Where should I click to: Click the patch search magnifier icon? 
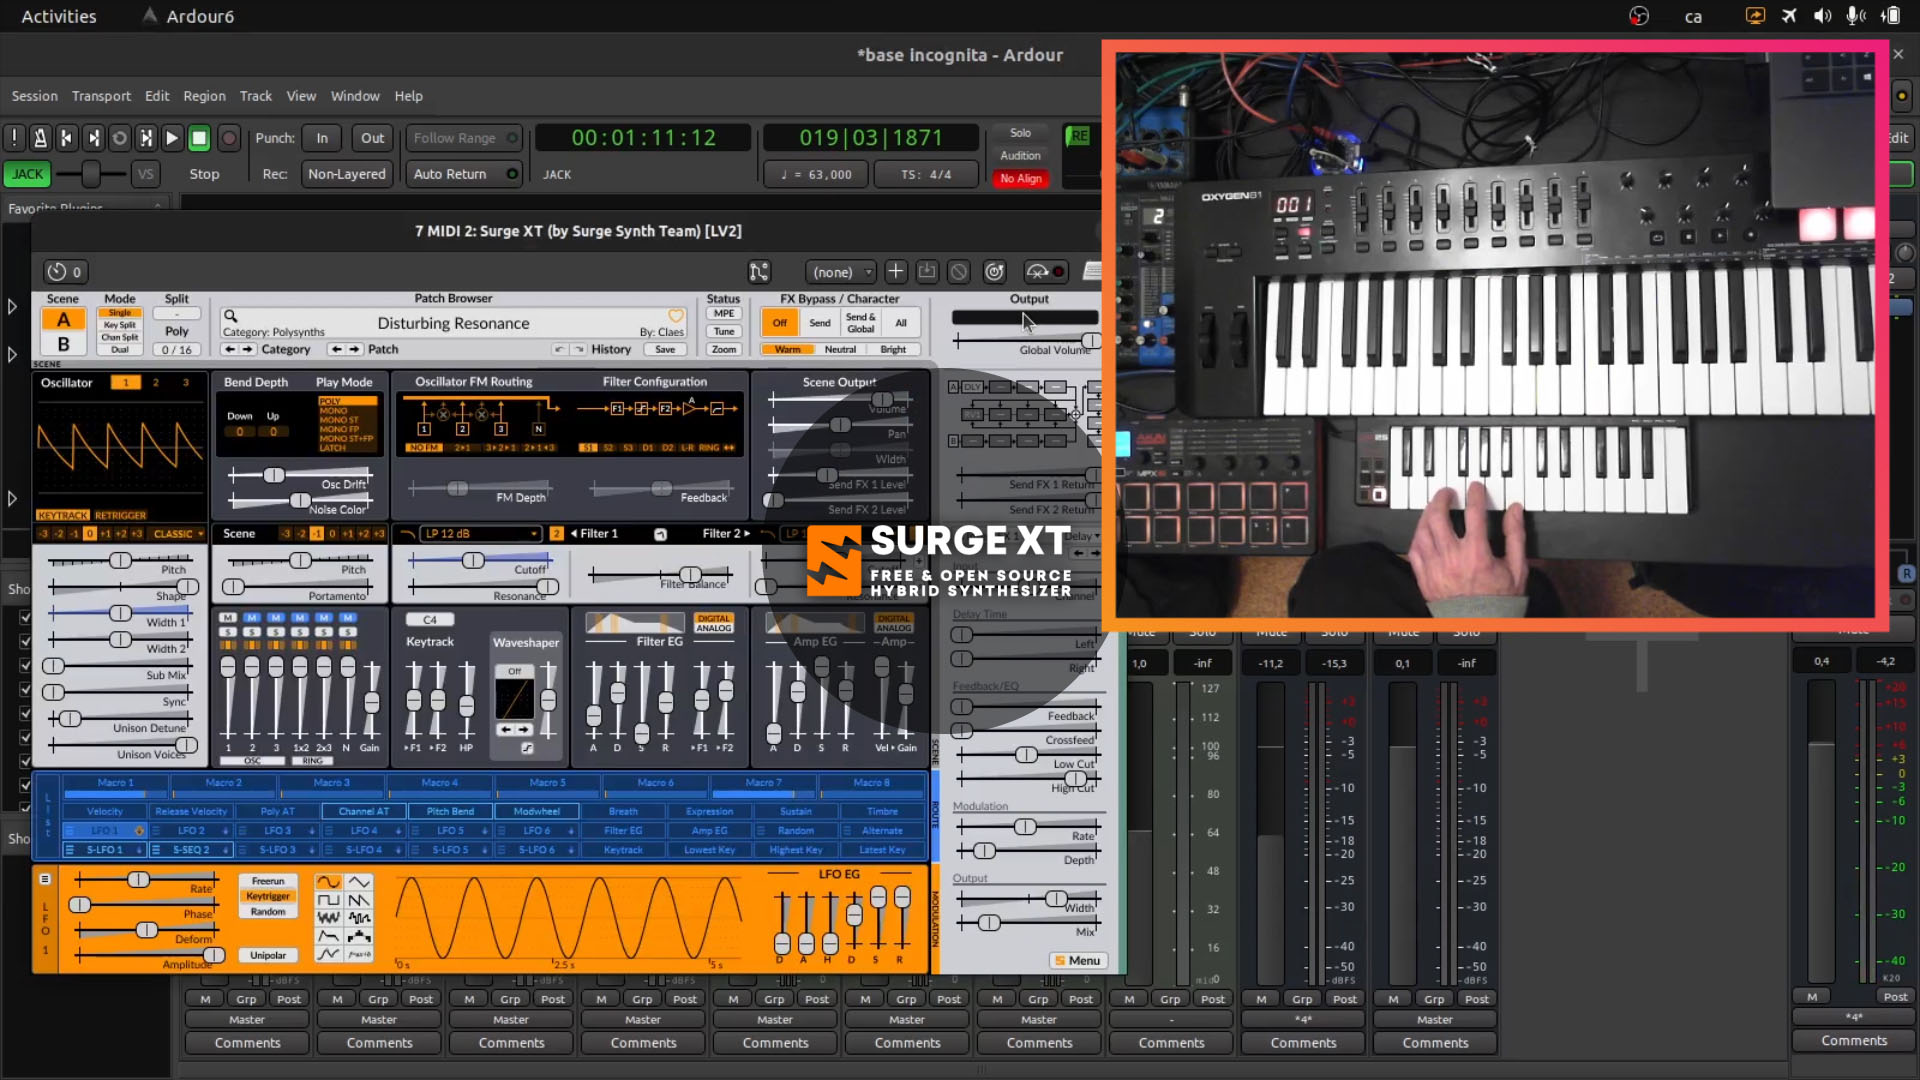[x=230, y=316]
